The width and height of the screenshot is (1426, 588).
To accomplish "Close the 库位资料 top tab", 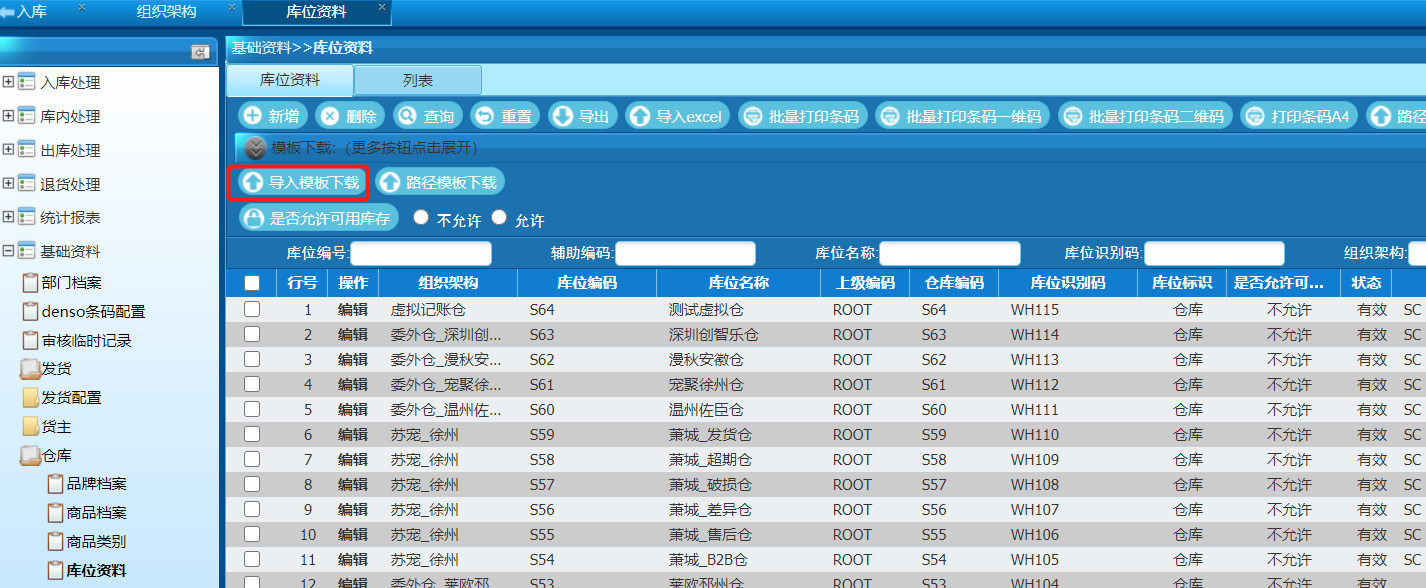I will pyautogui.click(x=381, y=7).
